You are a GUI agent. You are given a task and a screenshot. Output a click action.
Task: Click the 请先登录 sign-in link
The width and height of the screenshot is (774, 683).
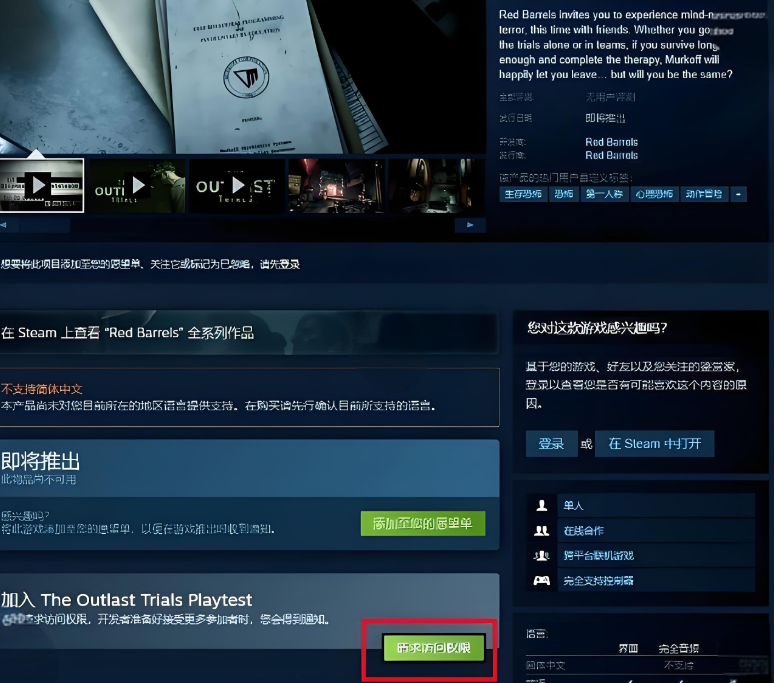(280, 265)
